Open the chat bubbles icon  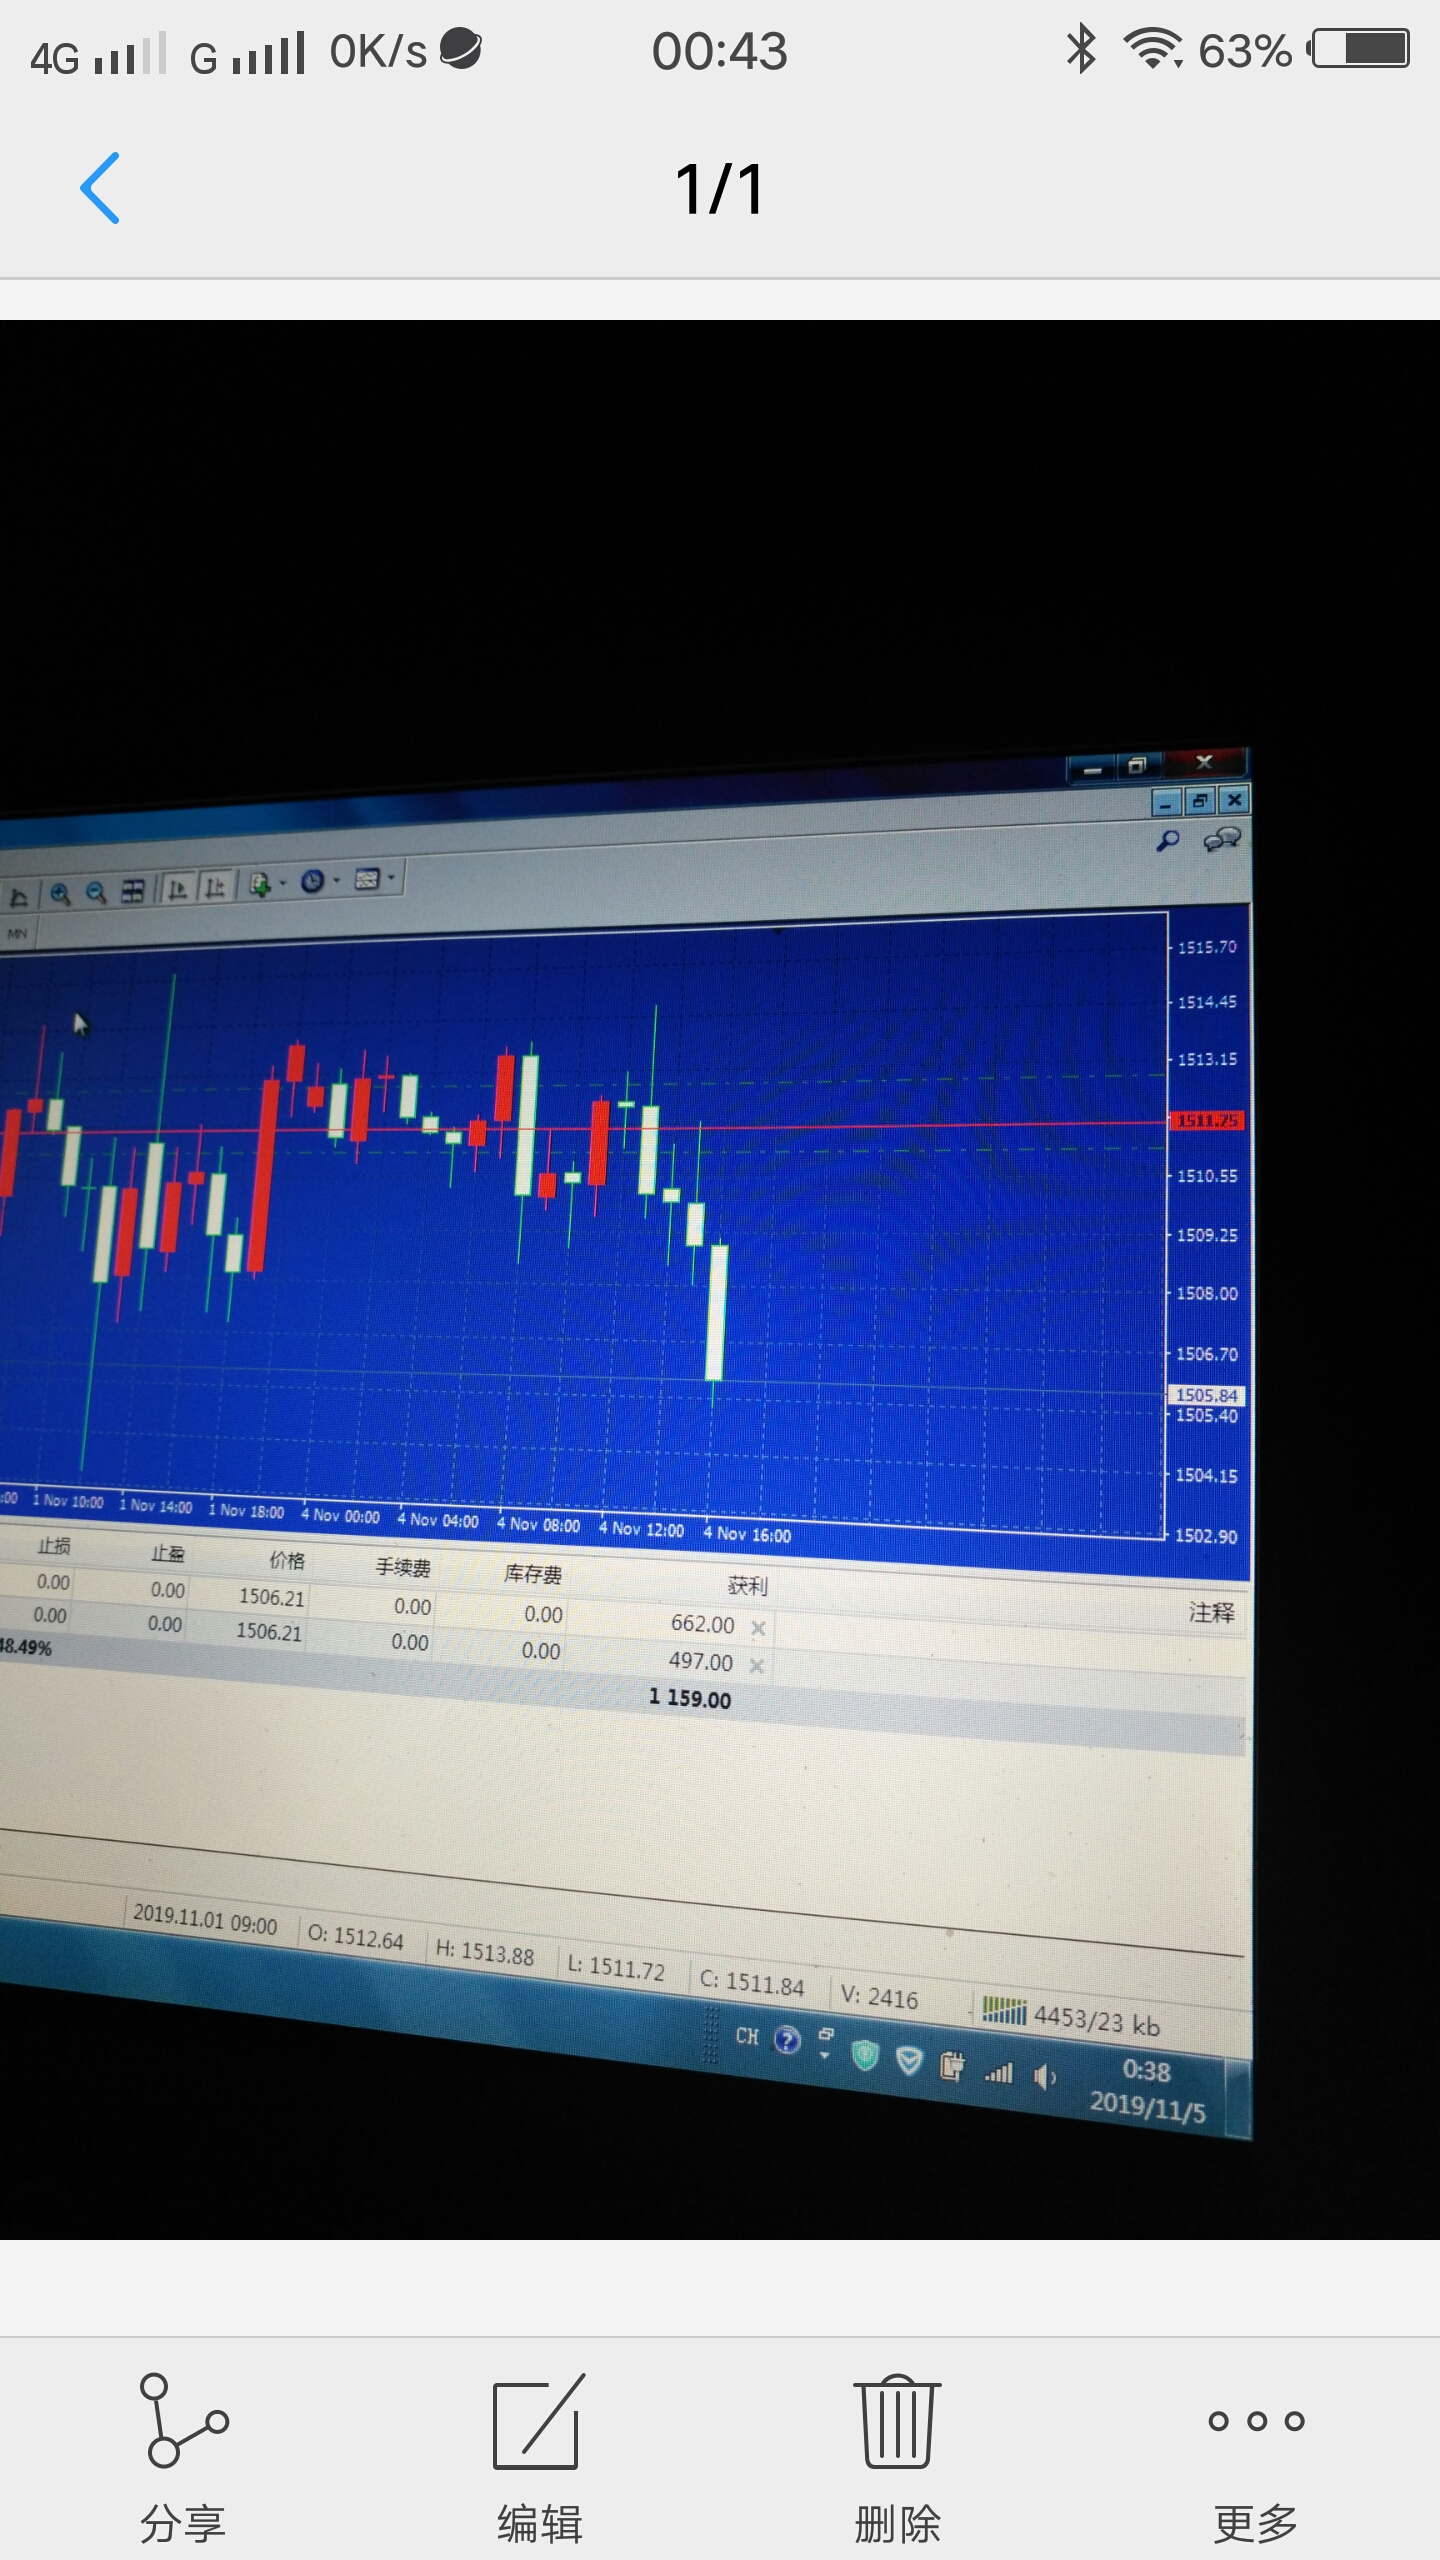tap(1222, 838)
